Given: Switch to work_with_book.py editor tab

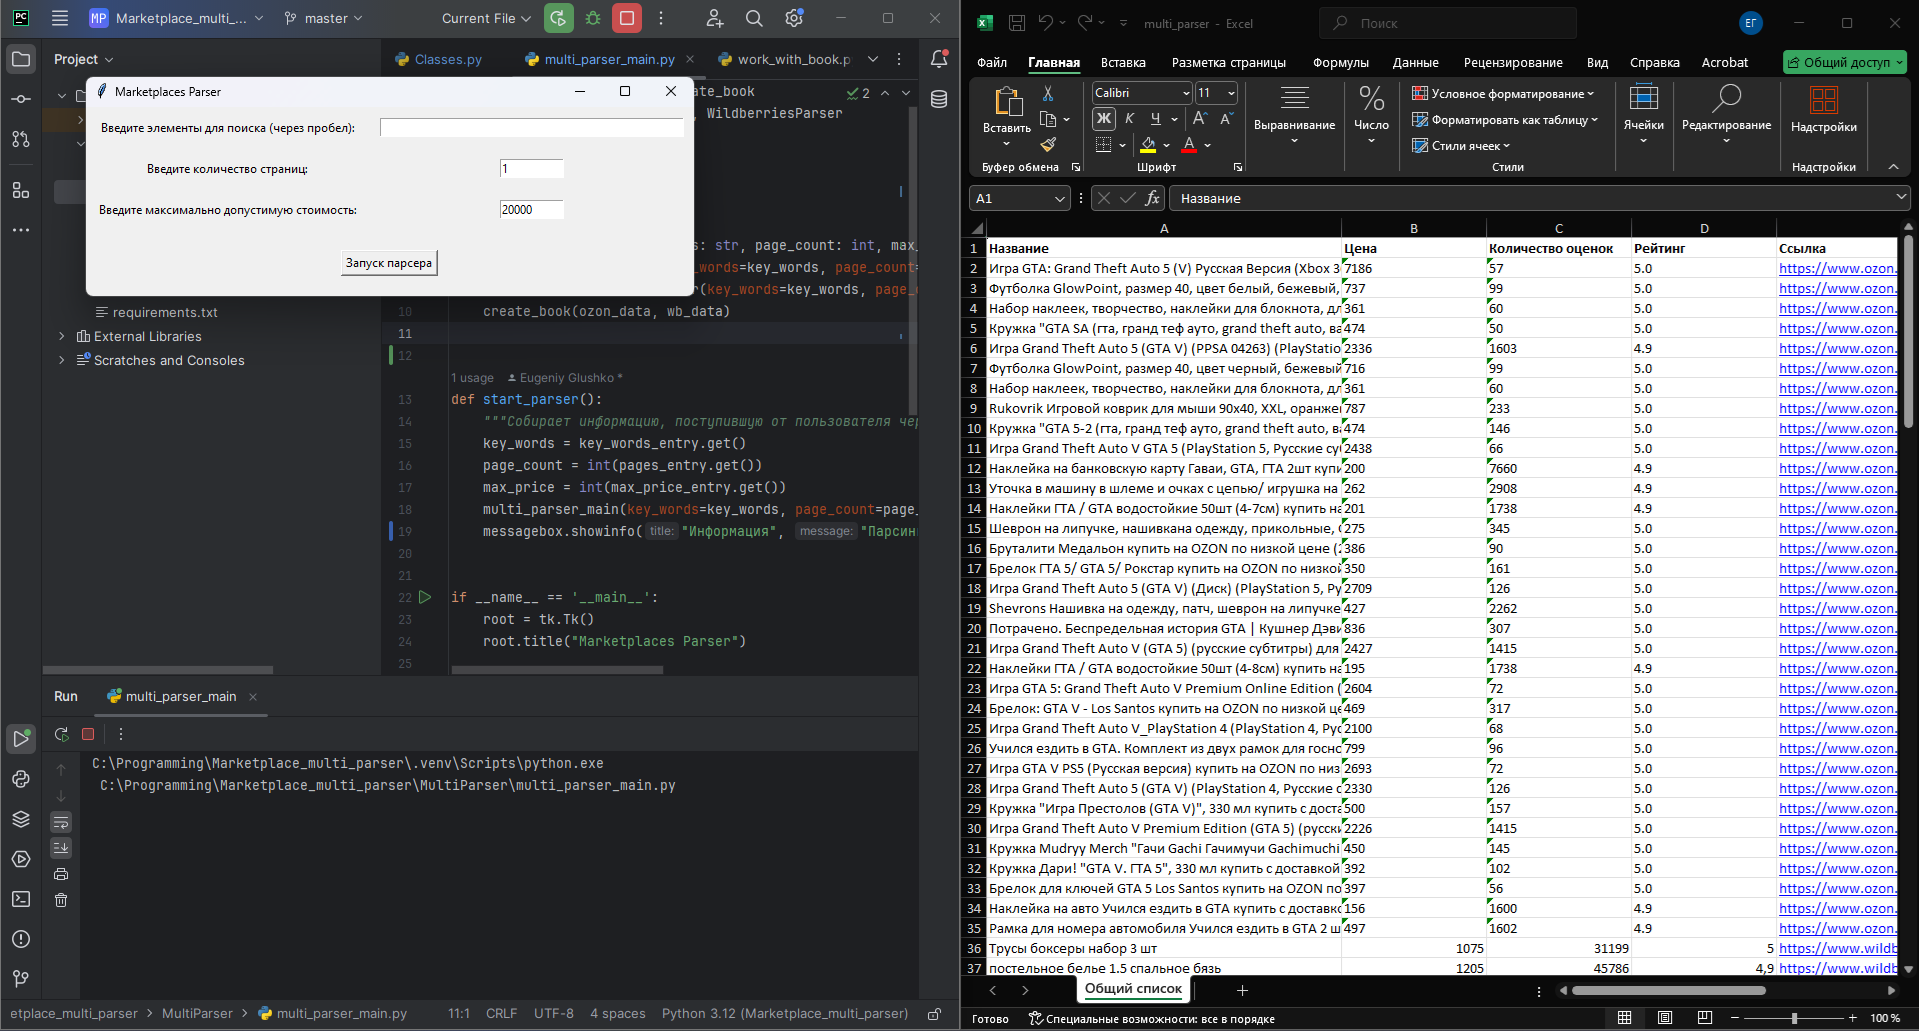Looking at the screenshot, I should [x=784, y=59].
